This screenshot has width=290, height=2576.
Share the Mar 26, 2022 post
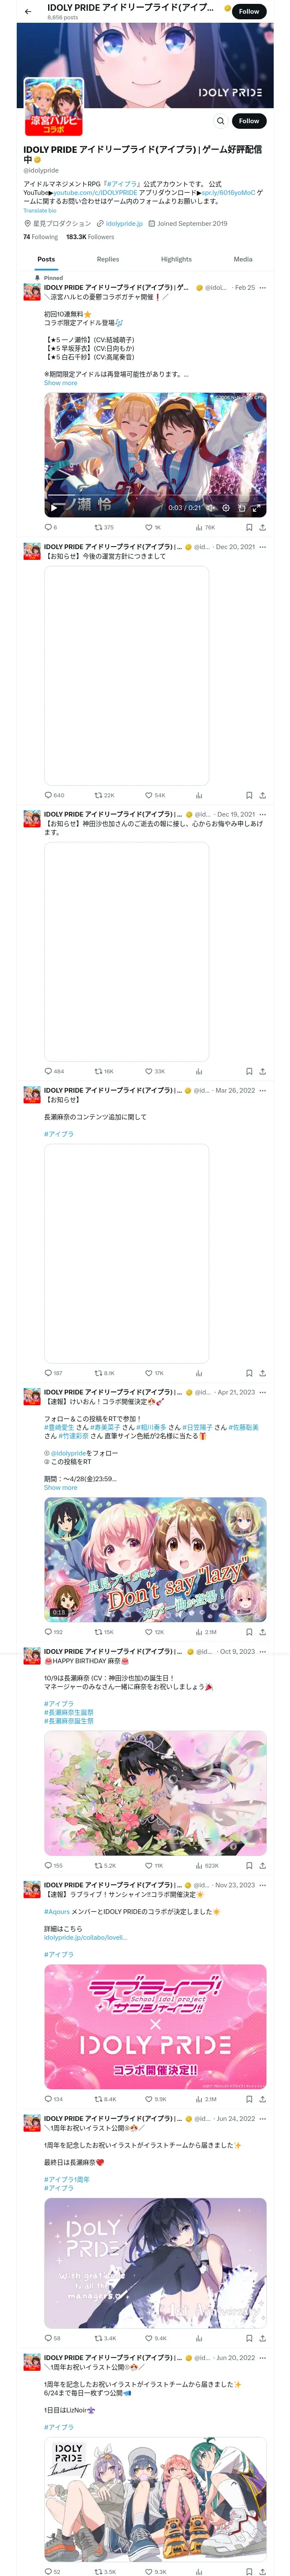click(262, 1373)
